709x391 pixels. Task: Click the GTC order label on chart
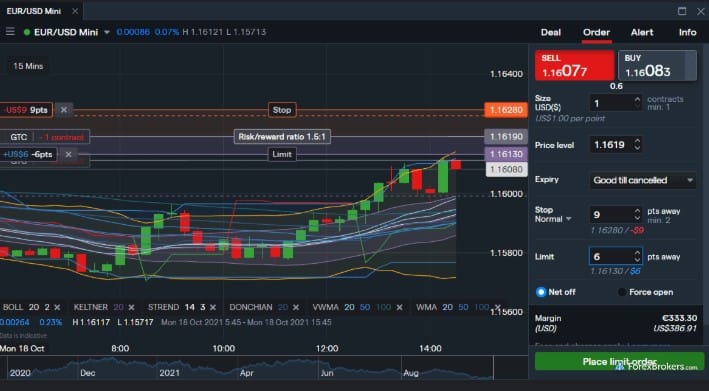coord(19,137)
